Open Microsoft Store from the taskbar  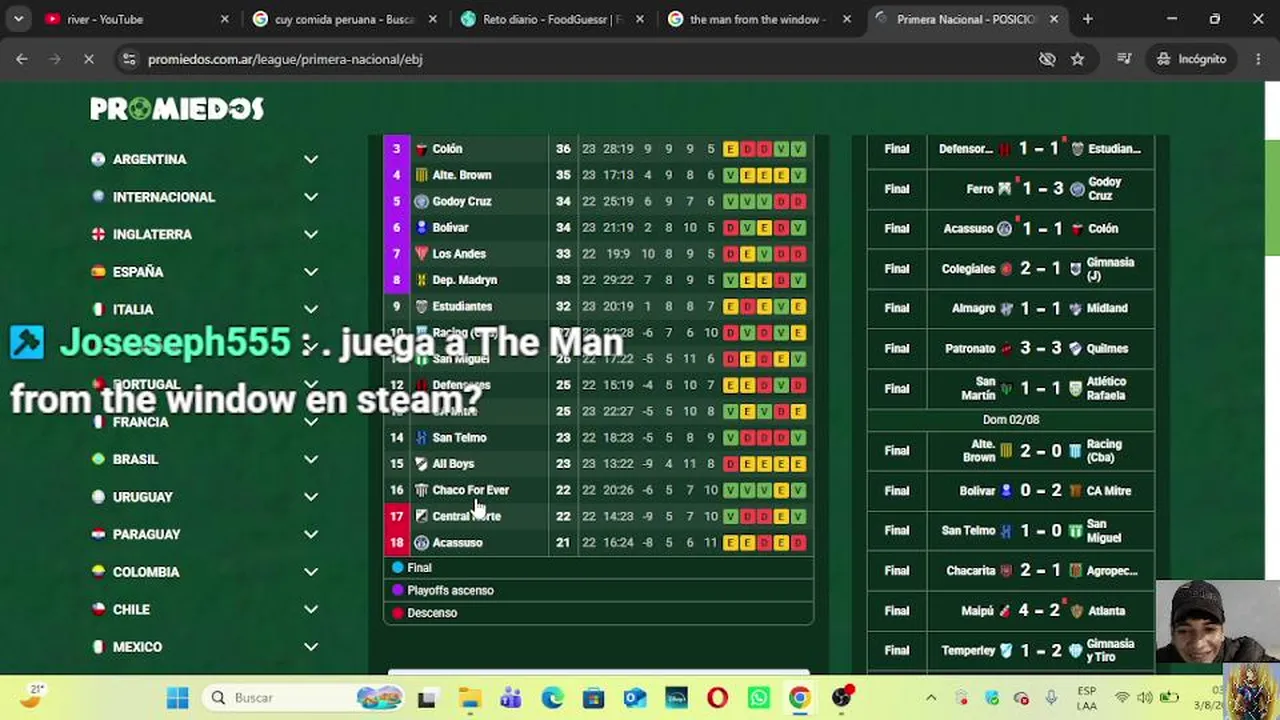tap(593, 698)
